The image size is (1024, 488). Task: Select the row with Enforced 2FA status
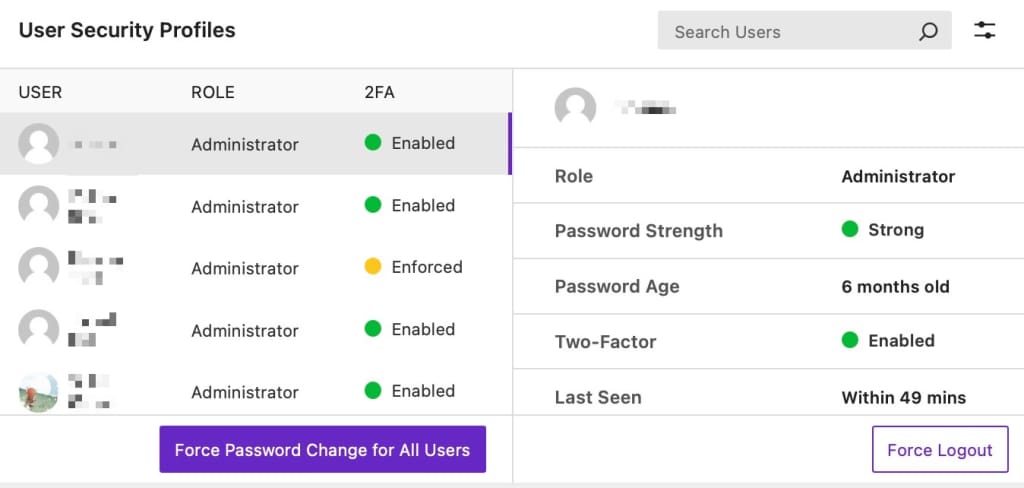coord(255,267)
